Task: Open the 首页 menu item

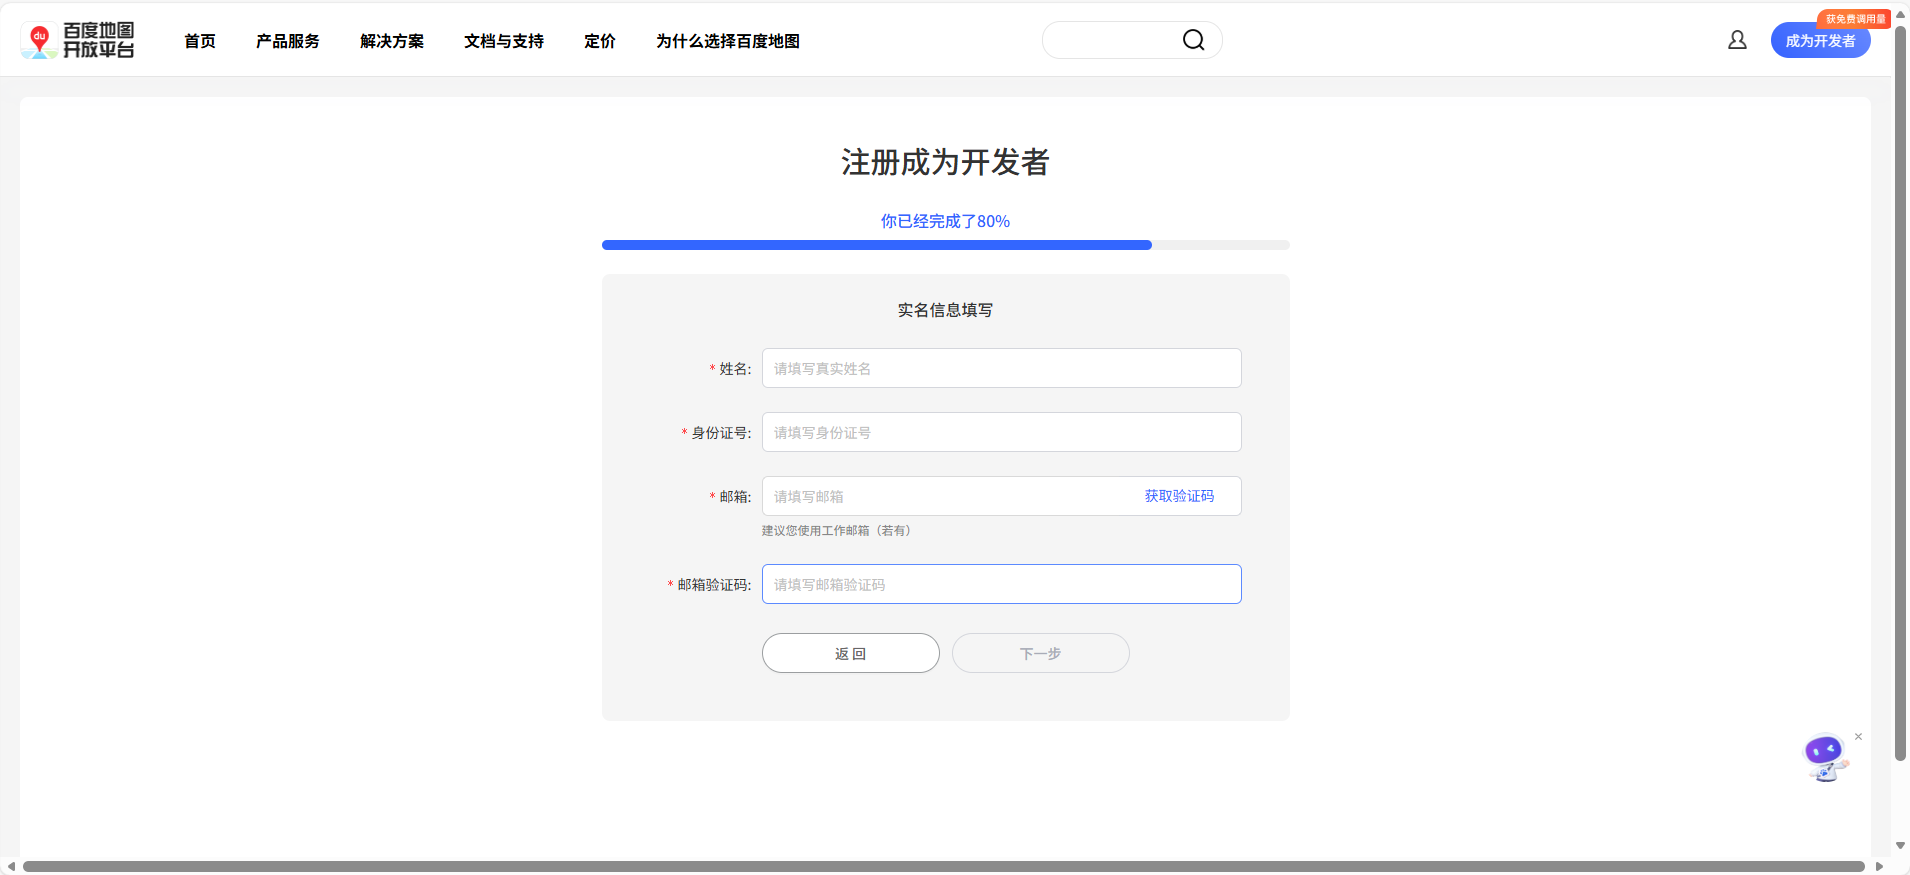Action: (x=200, y=41)
